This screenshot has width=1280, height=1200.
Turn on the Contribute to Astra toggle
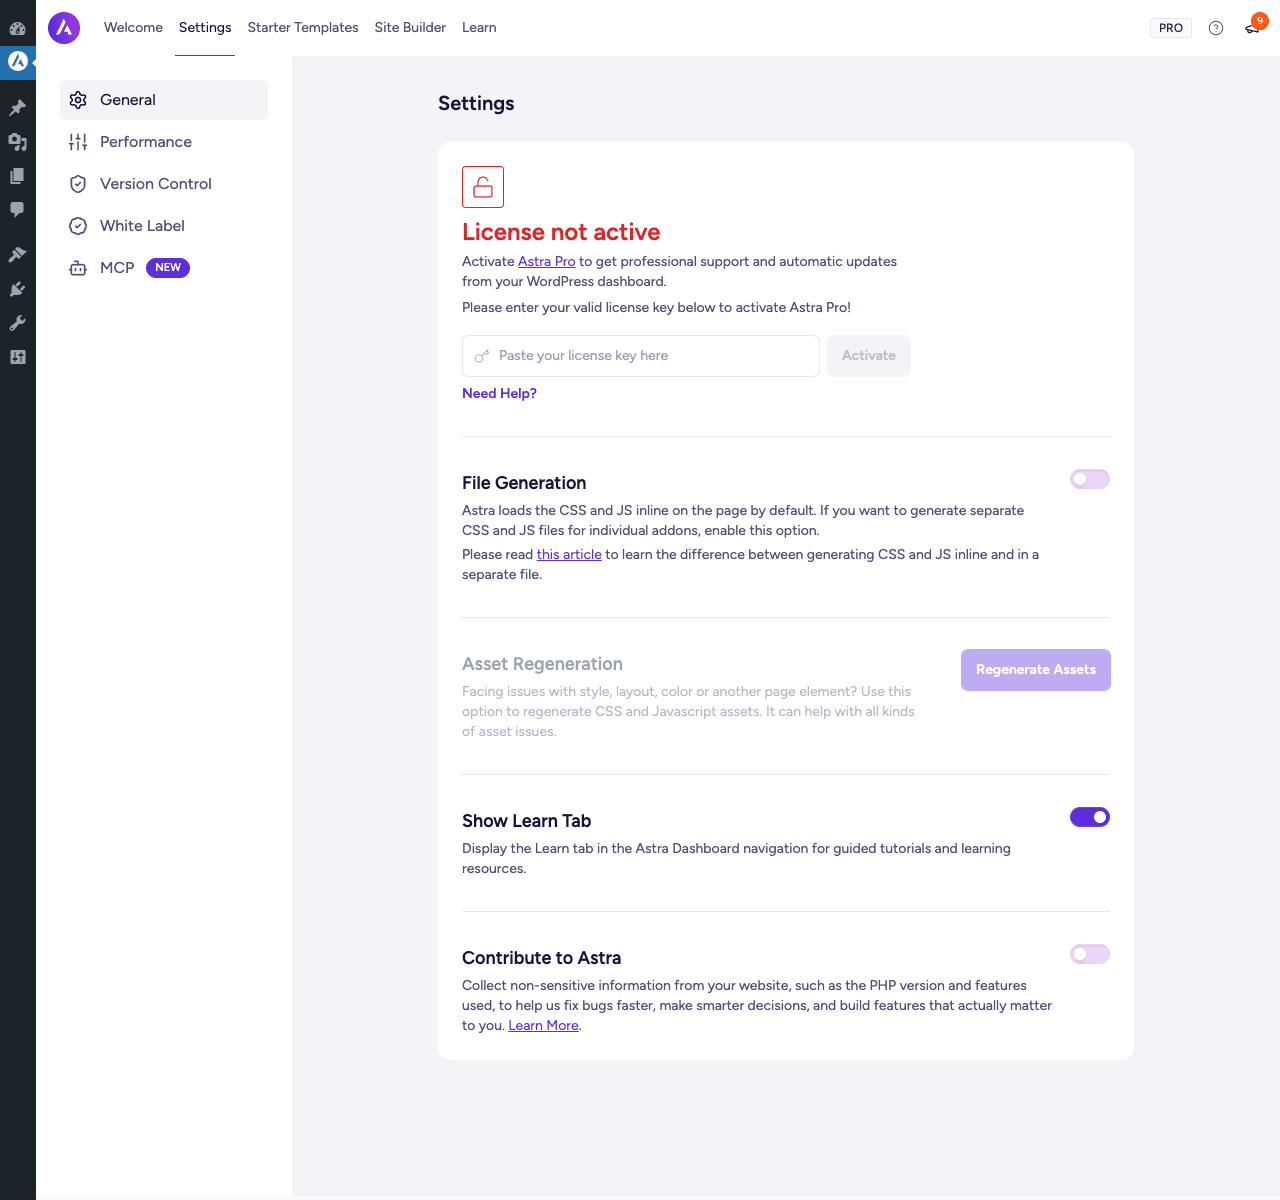pos(1090,954)
